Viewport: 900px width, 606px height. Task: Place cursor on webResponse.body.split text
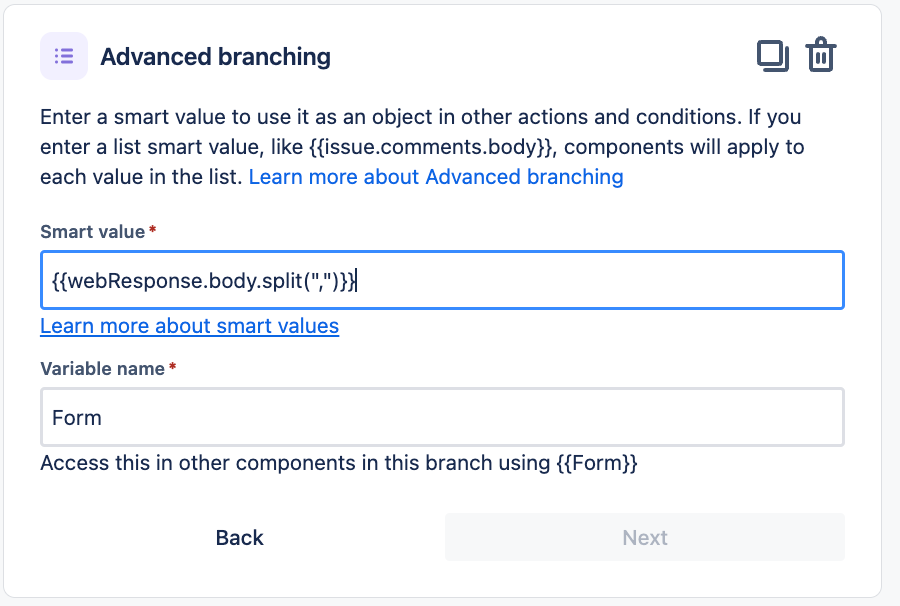[204, 281]
